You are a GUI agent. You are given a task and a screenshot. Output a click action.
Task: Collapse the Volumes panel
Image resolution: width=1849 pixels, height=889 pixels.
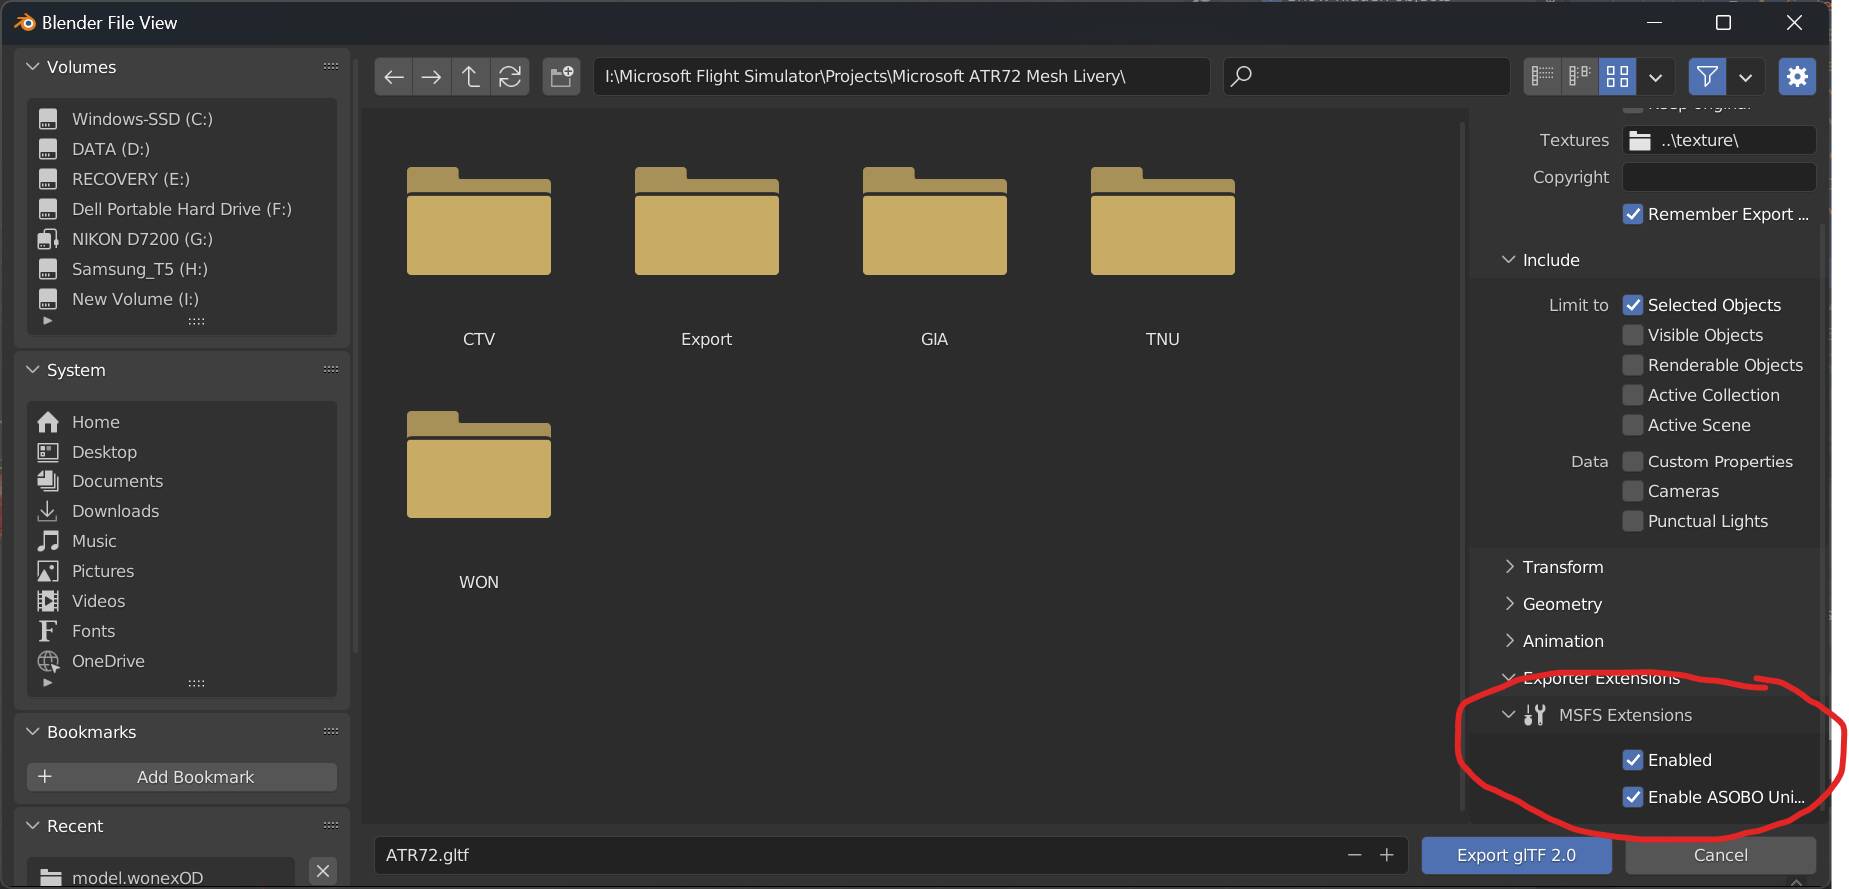pos(33,67)
